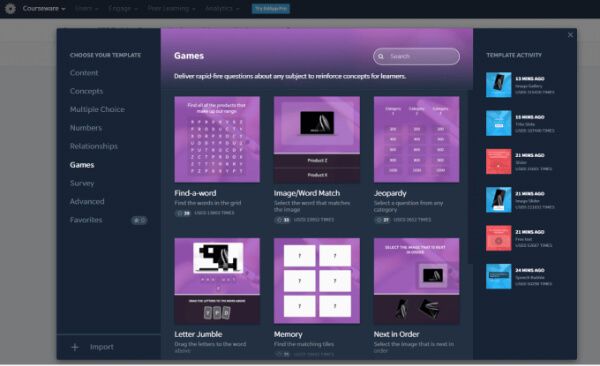The height and width of the screenshot is (366, 600).
Task: Show the Favorites template list
Action: point(86,220)
